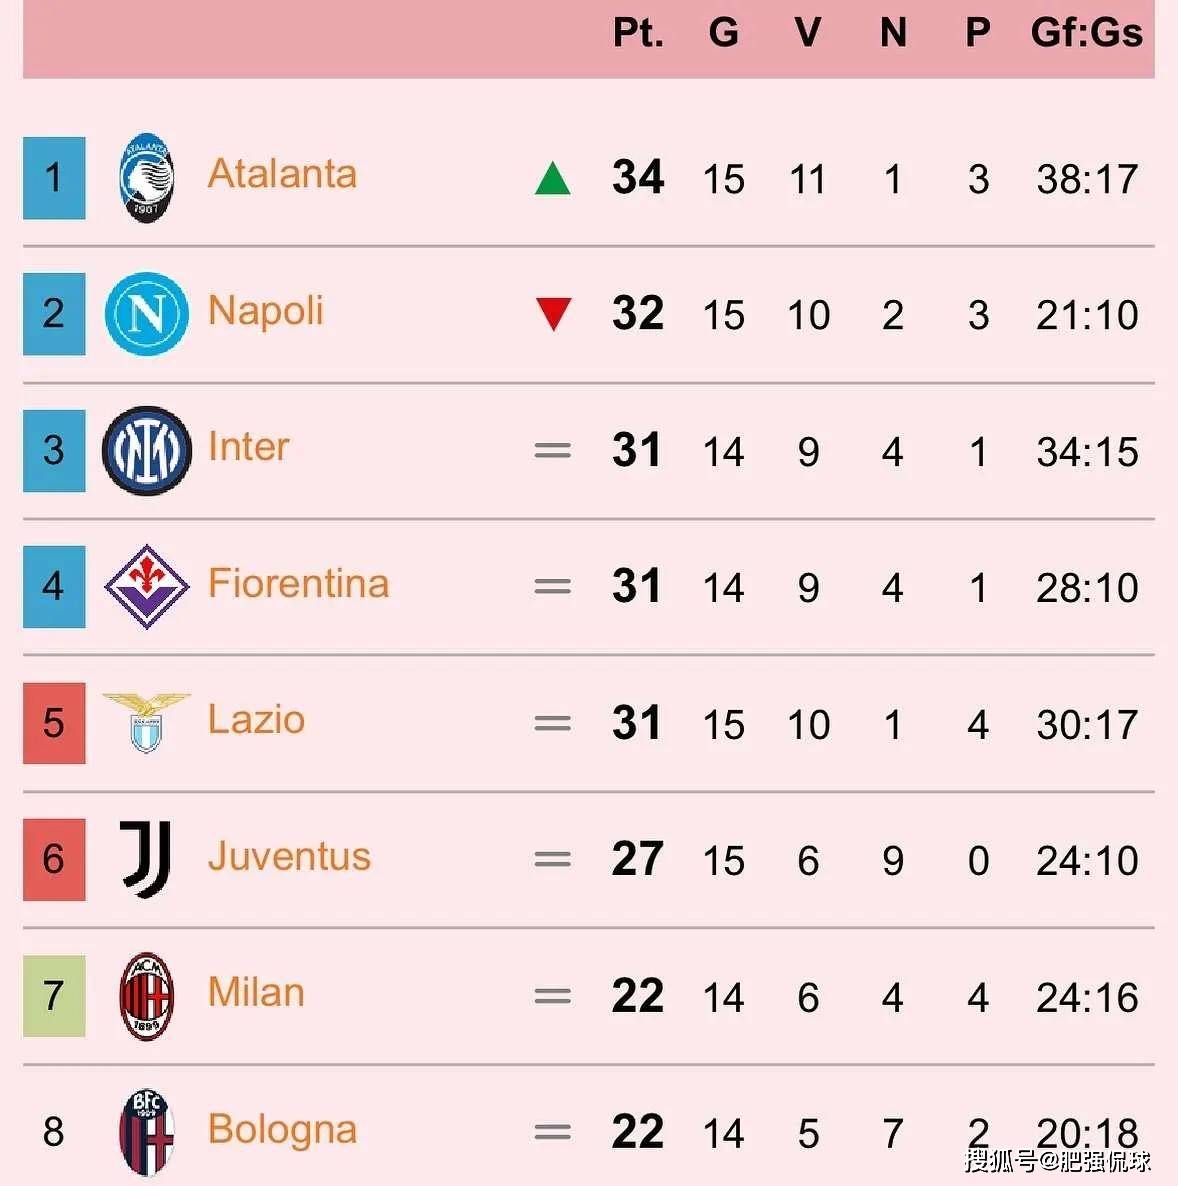Screen dimensions: 1178x1186
Task: Open the Atalanta team link
Action: 282,174
